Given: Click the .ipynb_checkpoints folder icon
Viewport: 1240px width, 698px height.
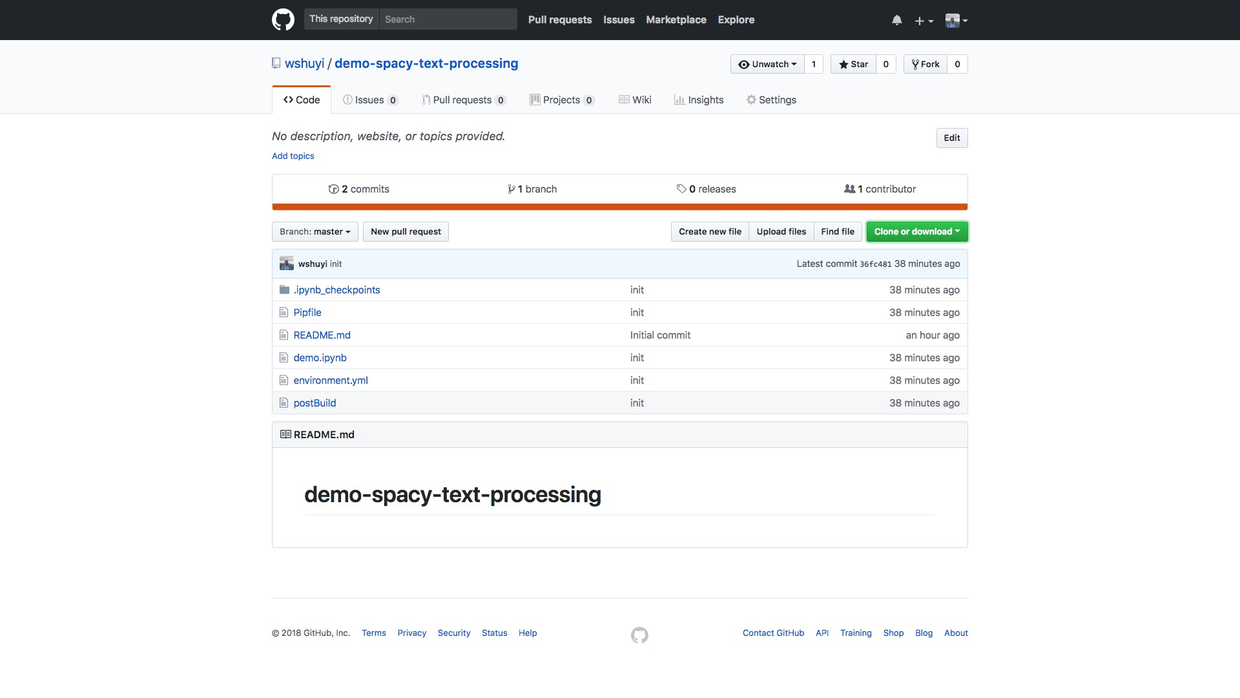Looking at the screenshot, I should pyautogui.click(x=284, y=290).
